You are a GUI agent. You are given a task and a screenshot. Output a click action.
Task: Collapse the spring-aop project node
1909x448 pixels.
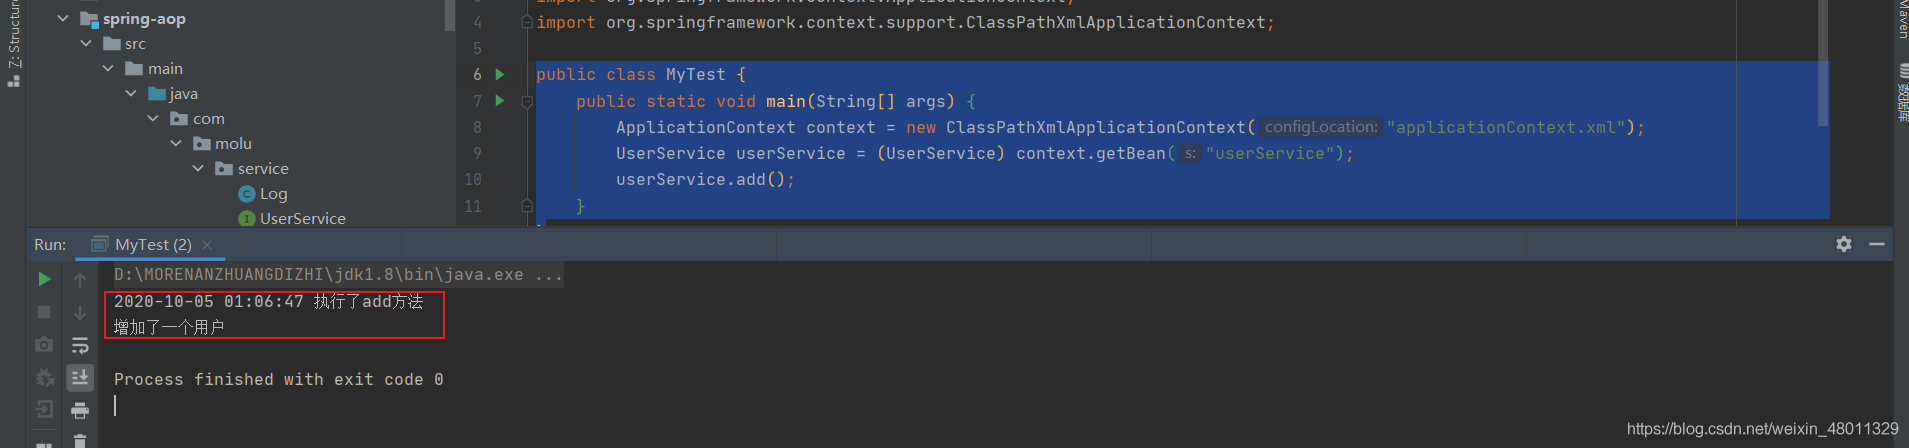[x=63, y=18]
